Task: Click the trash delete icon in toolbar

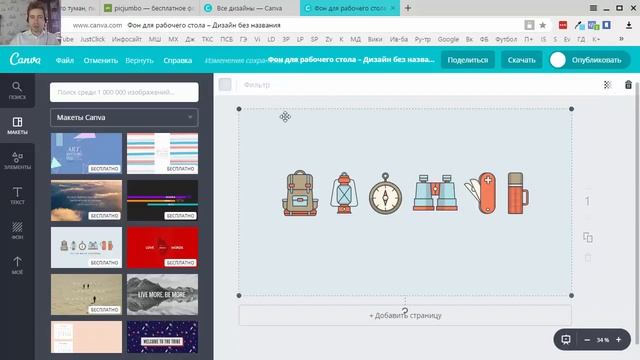Action: pos(628,84)
